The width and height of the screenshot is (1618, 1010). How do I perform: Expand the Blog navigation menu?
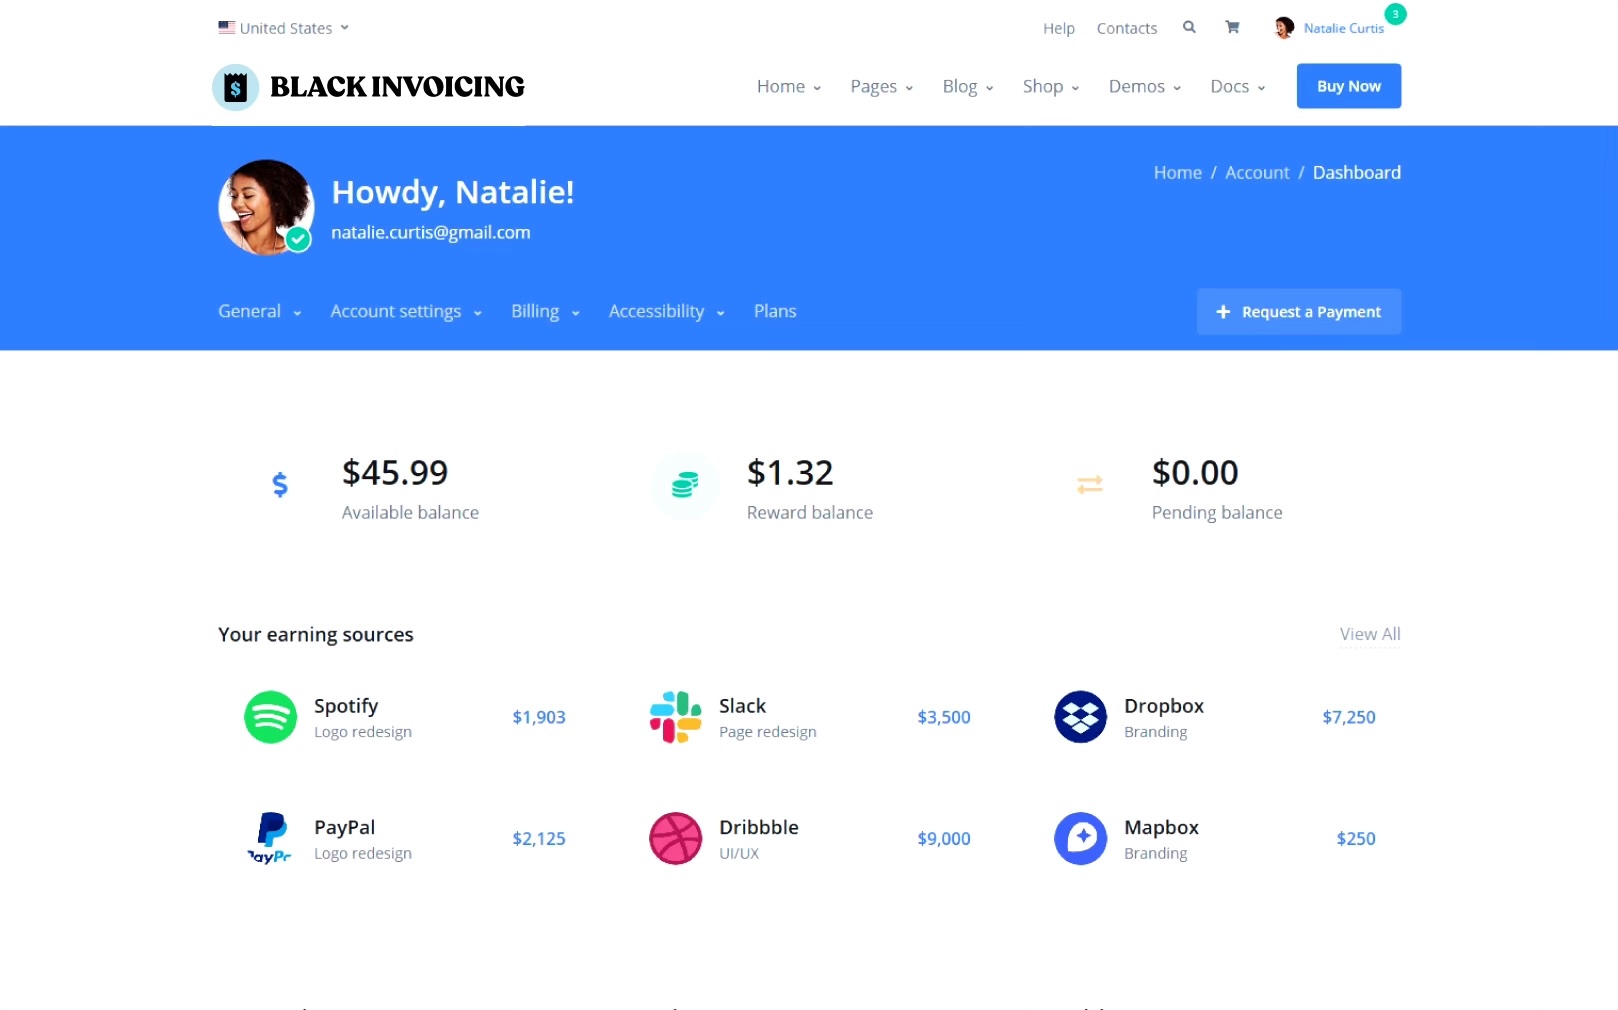[968, 87]
